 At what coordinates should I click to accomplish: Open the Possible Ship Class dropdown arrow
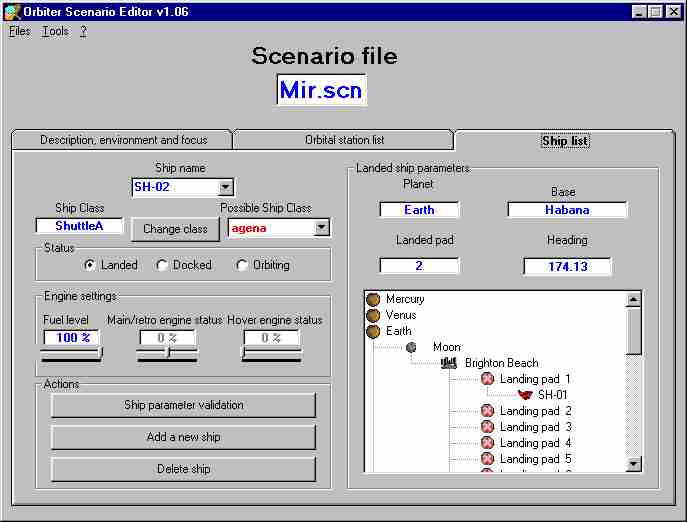[322, 227]
